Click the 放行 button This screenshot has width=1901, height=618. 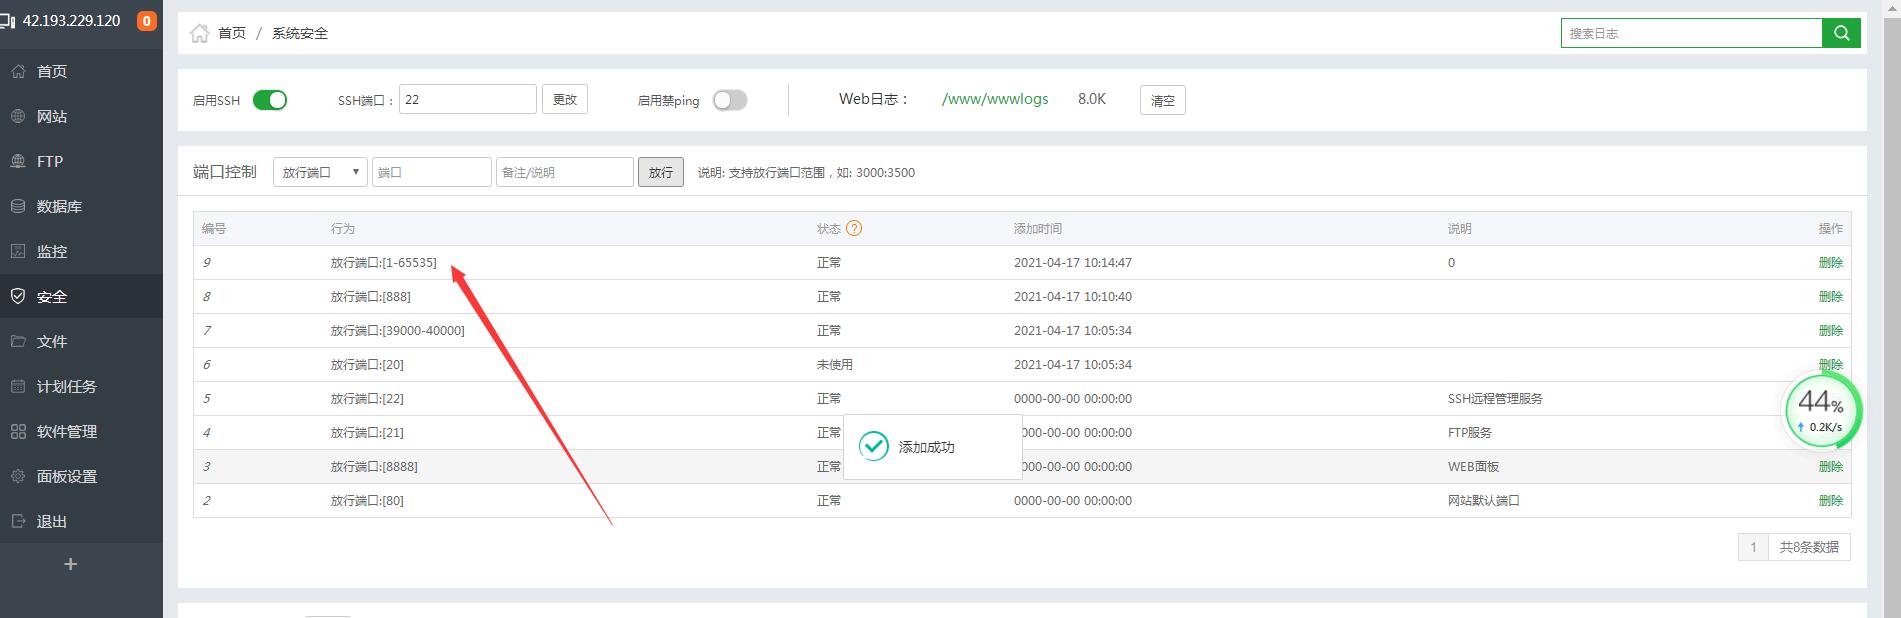click(660, 172)
